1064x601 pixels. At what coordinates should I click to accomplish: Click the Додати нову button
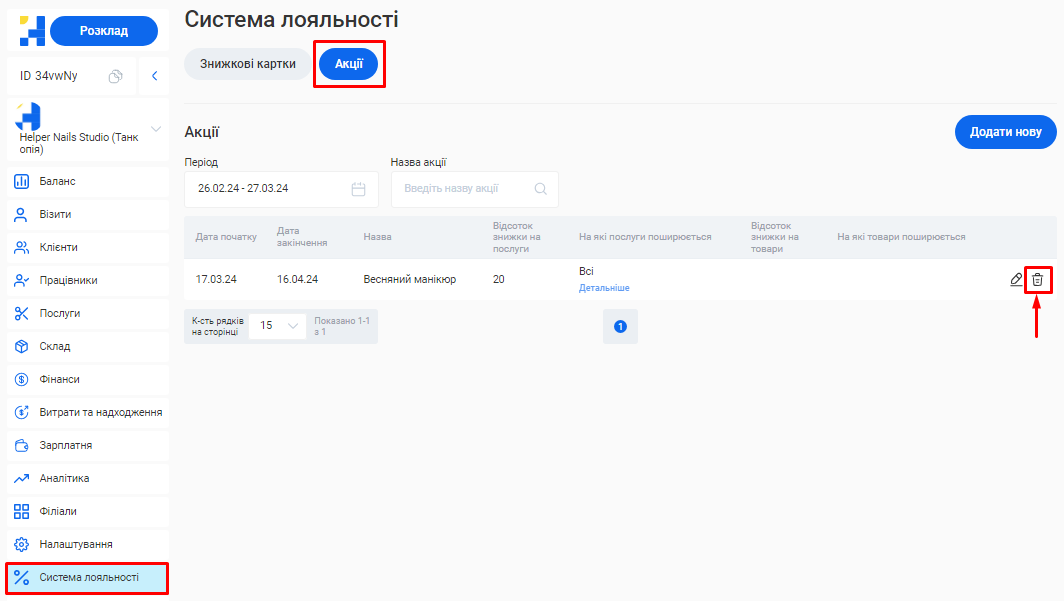pos(1005,132)
